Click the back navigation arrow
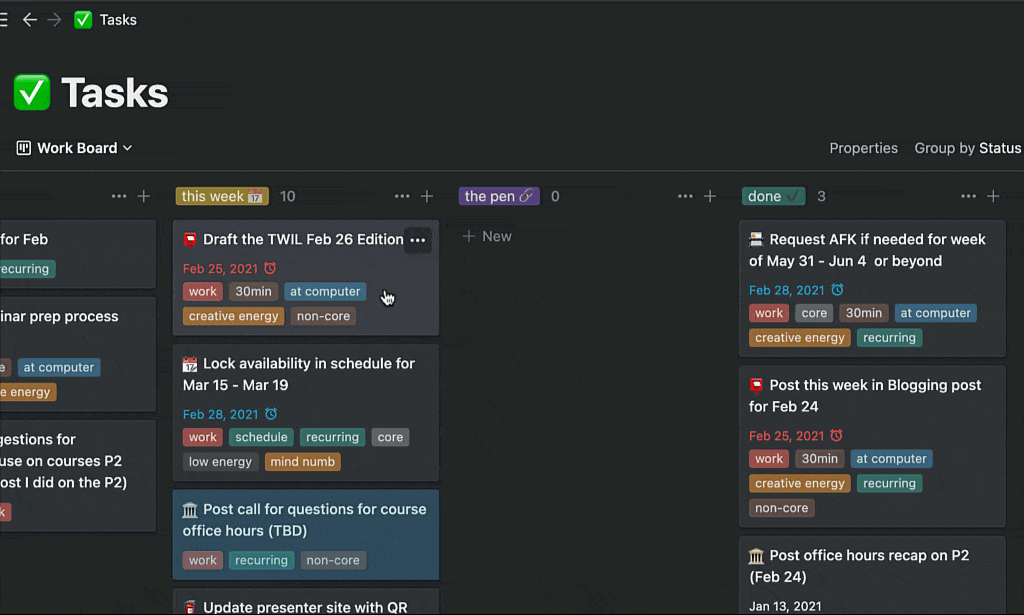Viewport: 1024px width, 615px height. pos(29,19)
